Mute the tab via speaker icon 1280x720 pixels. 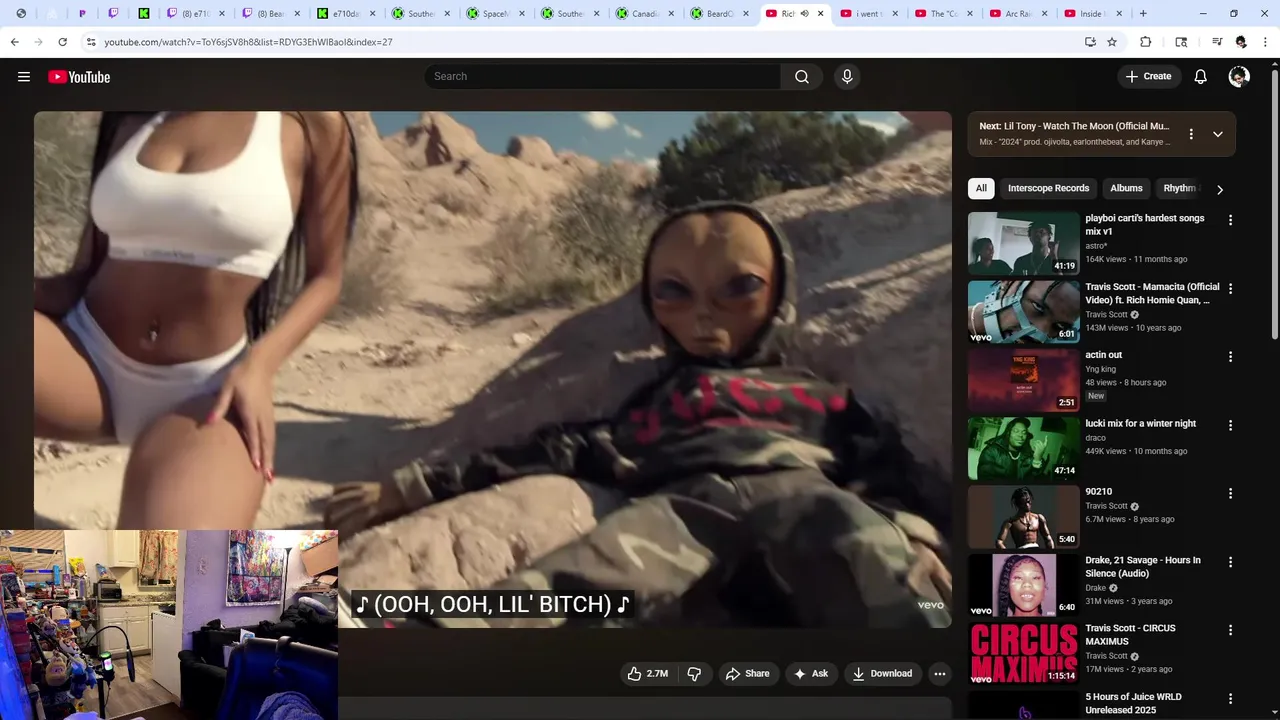point(804,14)
